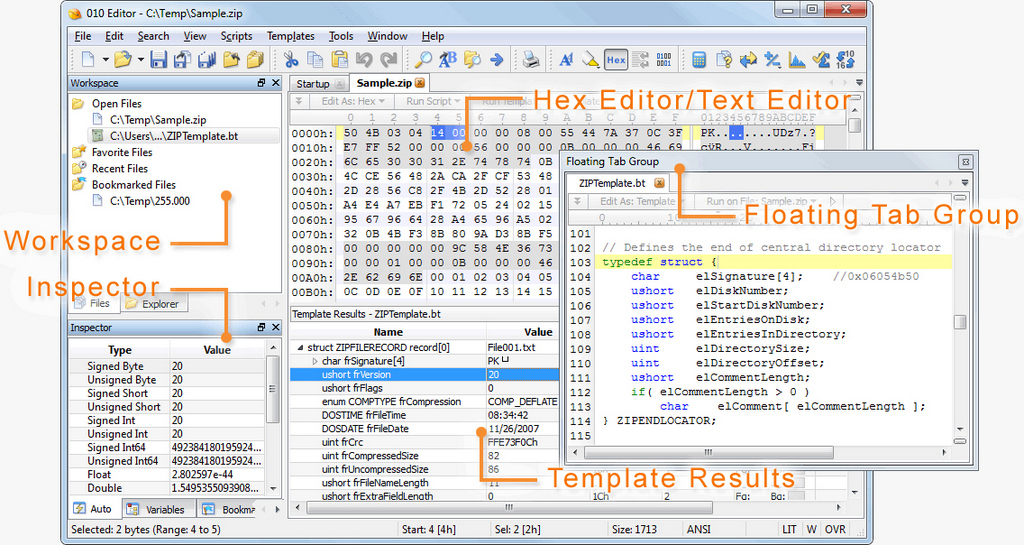Switch to the Files tab in Workspace
This screenshot has width=1024, height=545.
click(x=93, y=304)
